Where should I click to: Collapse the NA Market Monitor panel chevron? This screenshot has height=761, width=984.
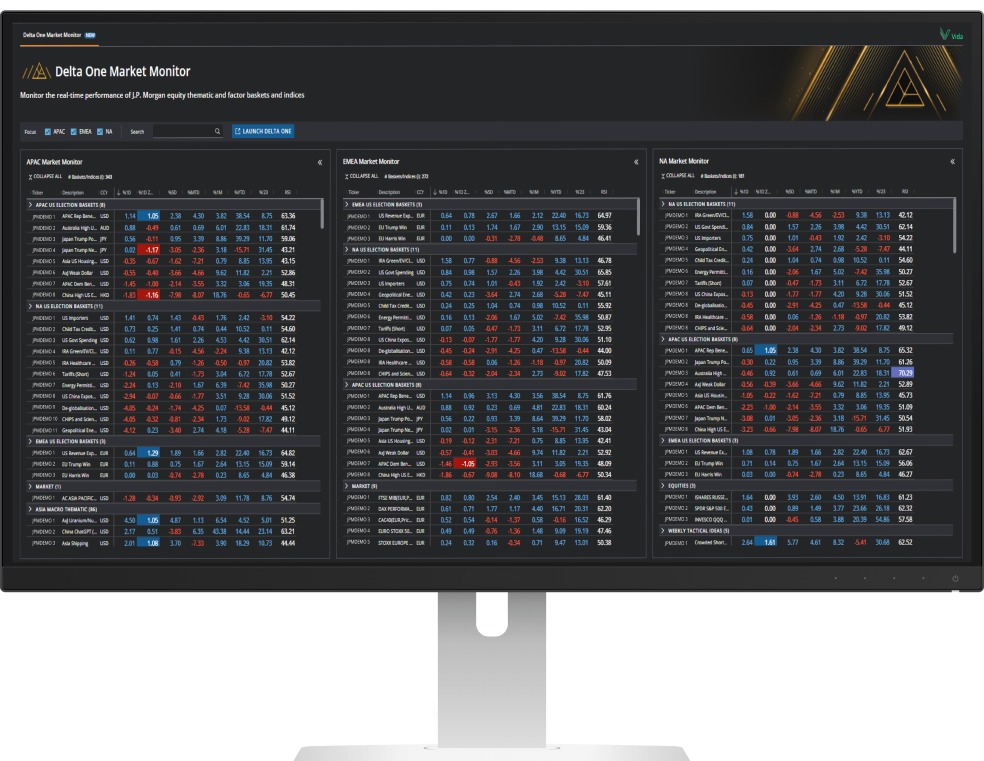[x=952, y=160]
